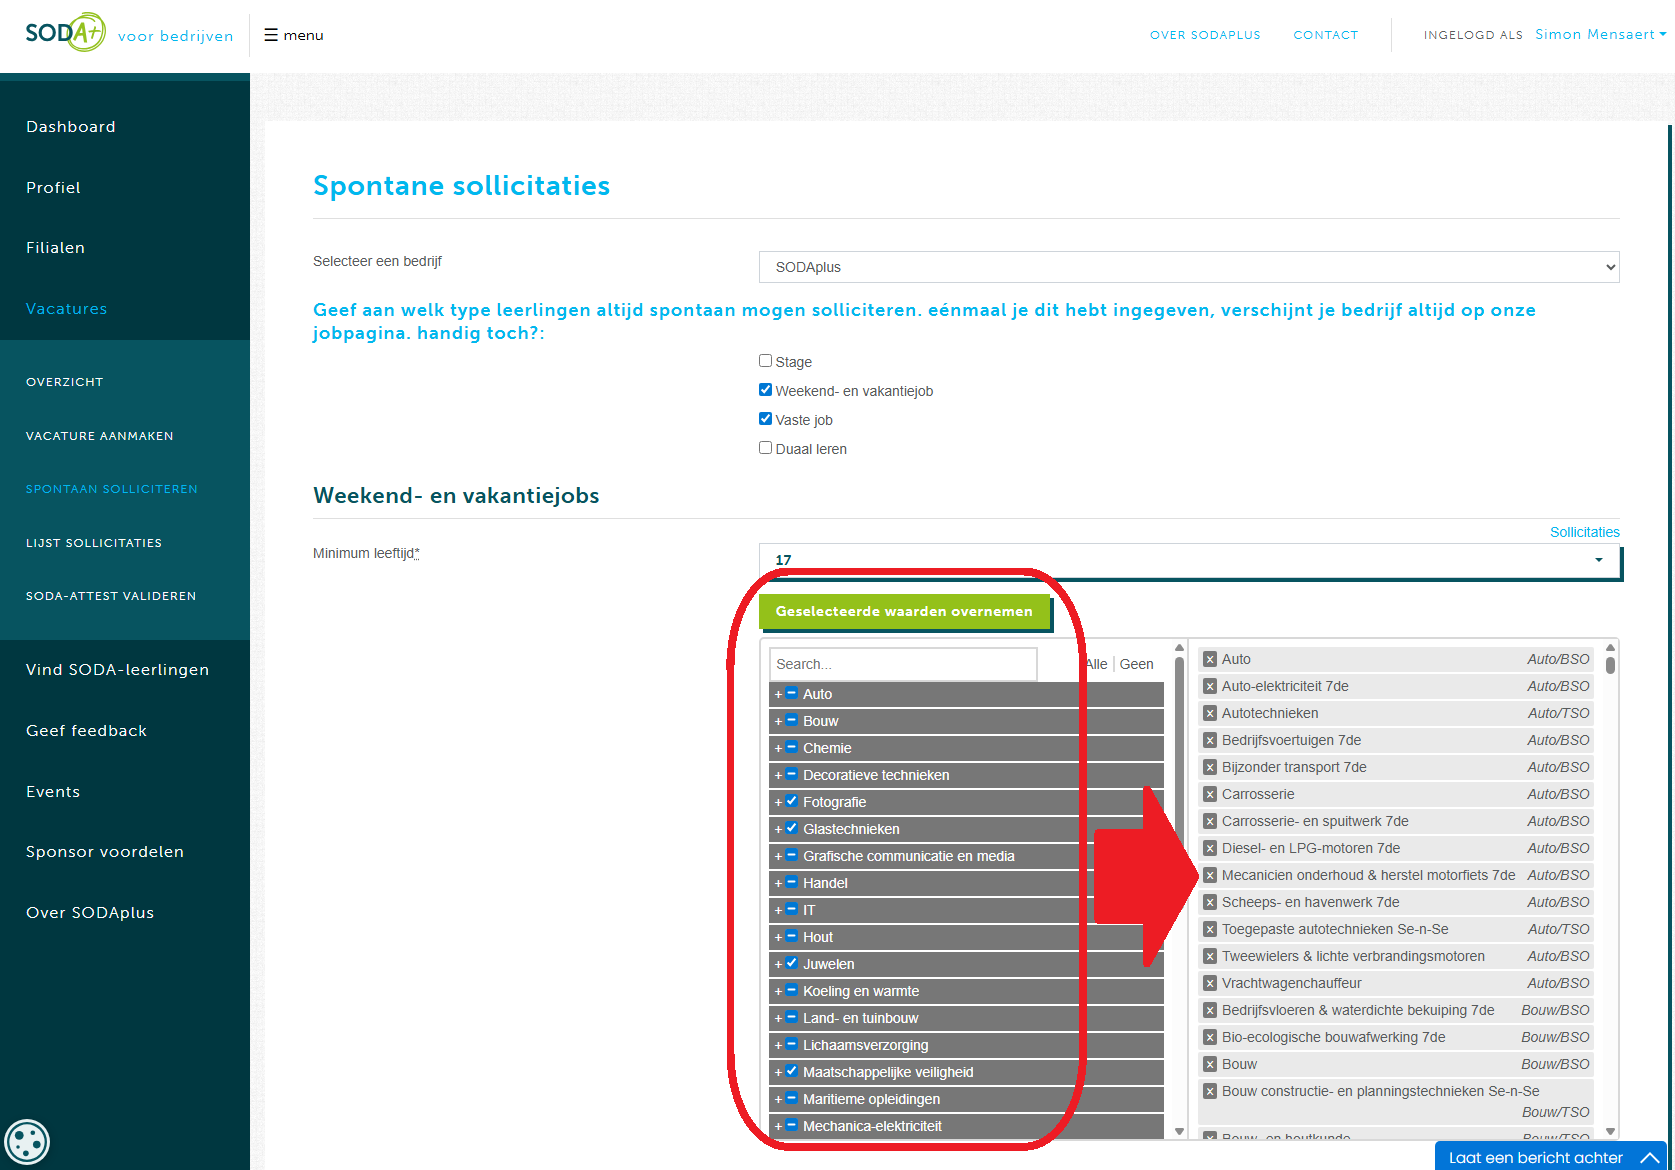Remove Carrosserie using its x icon
The image size is (1675, 1170).
[1210, 794]
